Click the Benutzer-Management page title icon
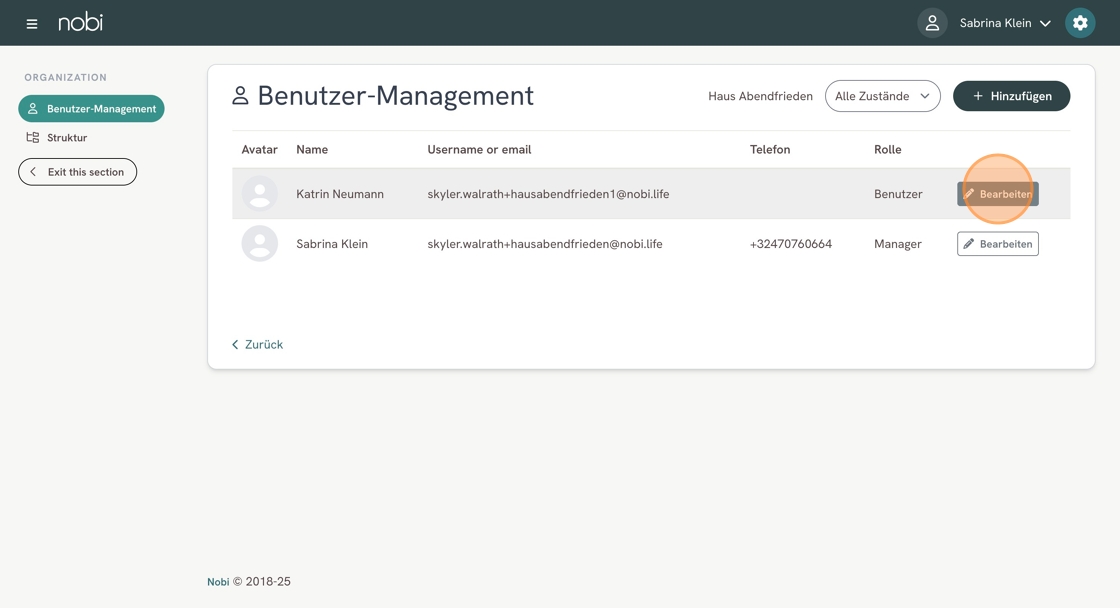Screen dimensions: 1120x608 pos(240,96)
